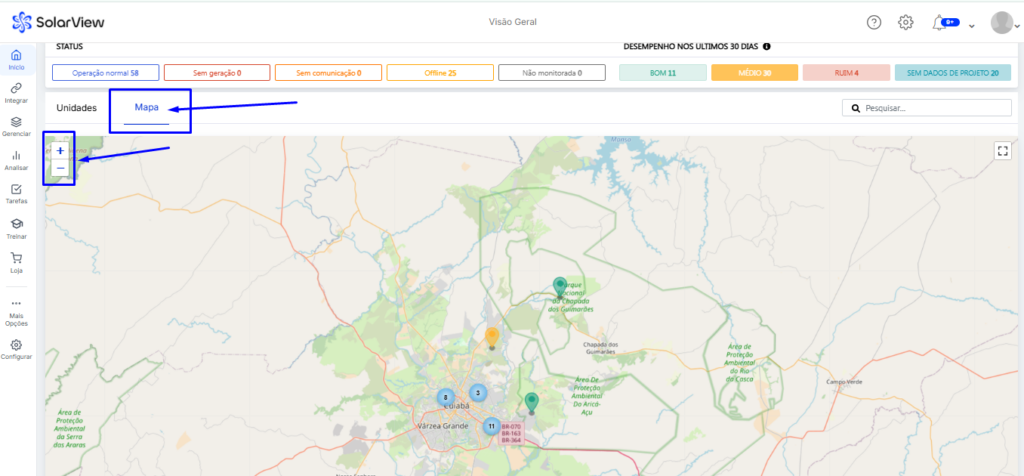
Task: Filter by Offline status
Action: (439, 73)
